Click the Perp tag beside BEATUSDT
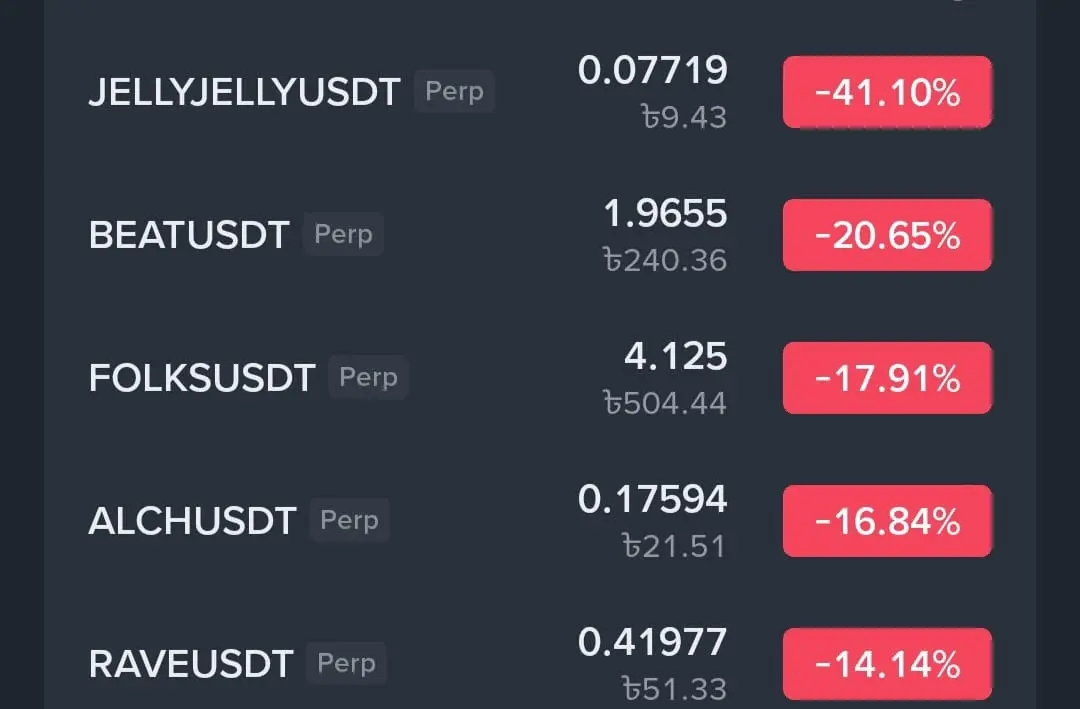1080x709 pixels. pyautogui.click(x=343, y=235)
